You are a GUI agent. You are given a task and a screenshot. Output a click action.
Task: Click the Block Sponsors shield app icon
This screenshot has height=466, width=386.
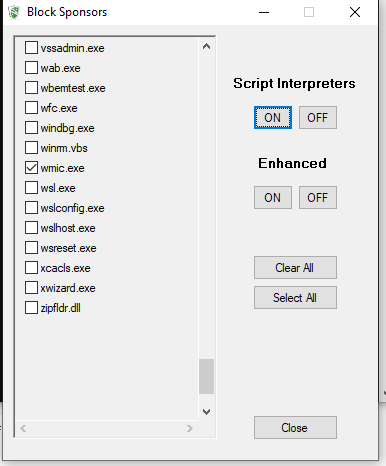click(x=14, y=12)
